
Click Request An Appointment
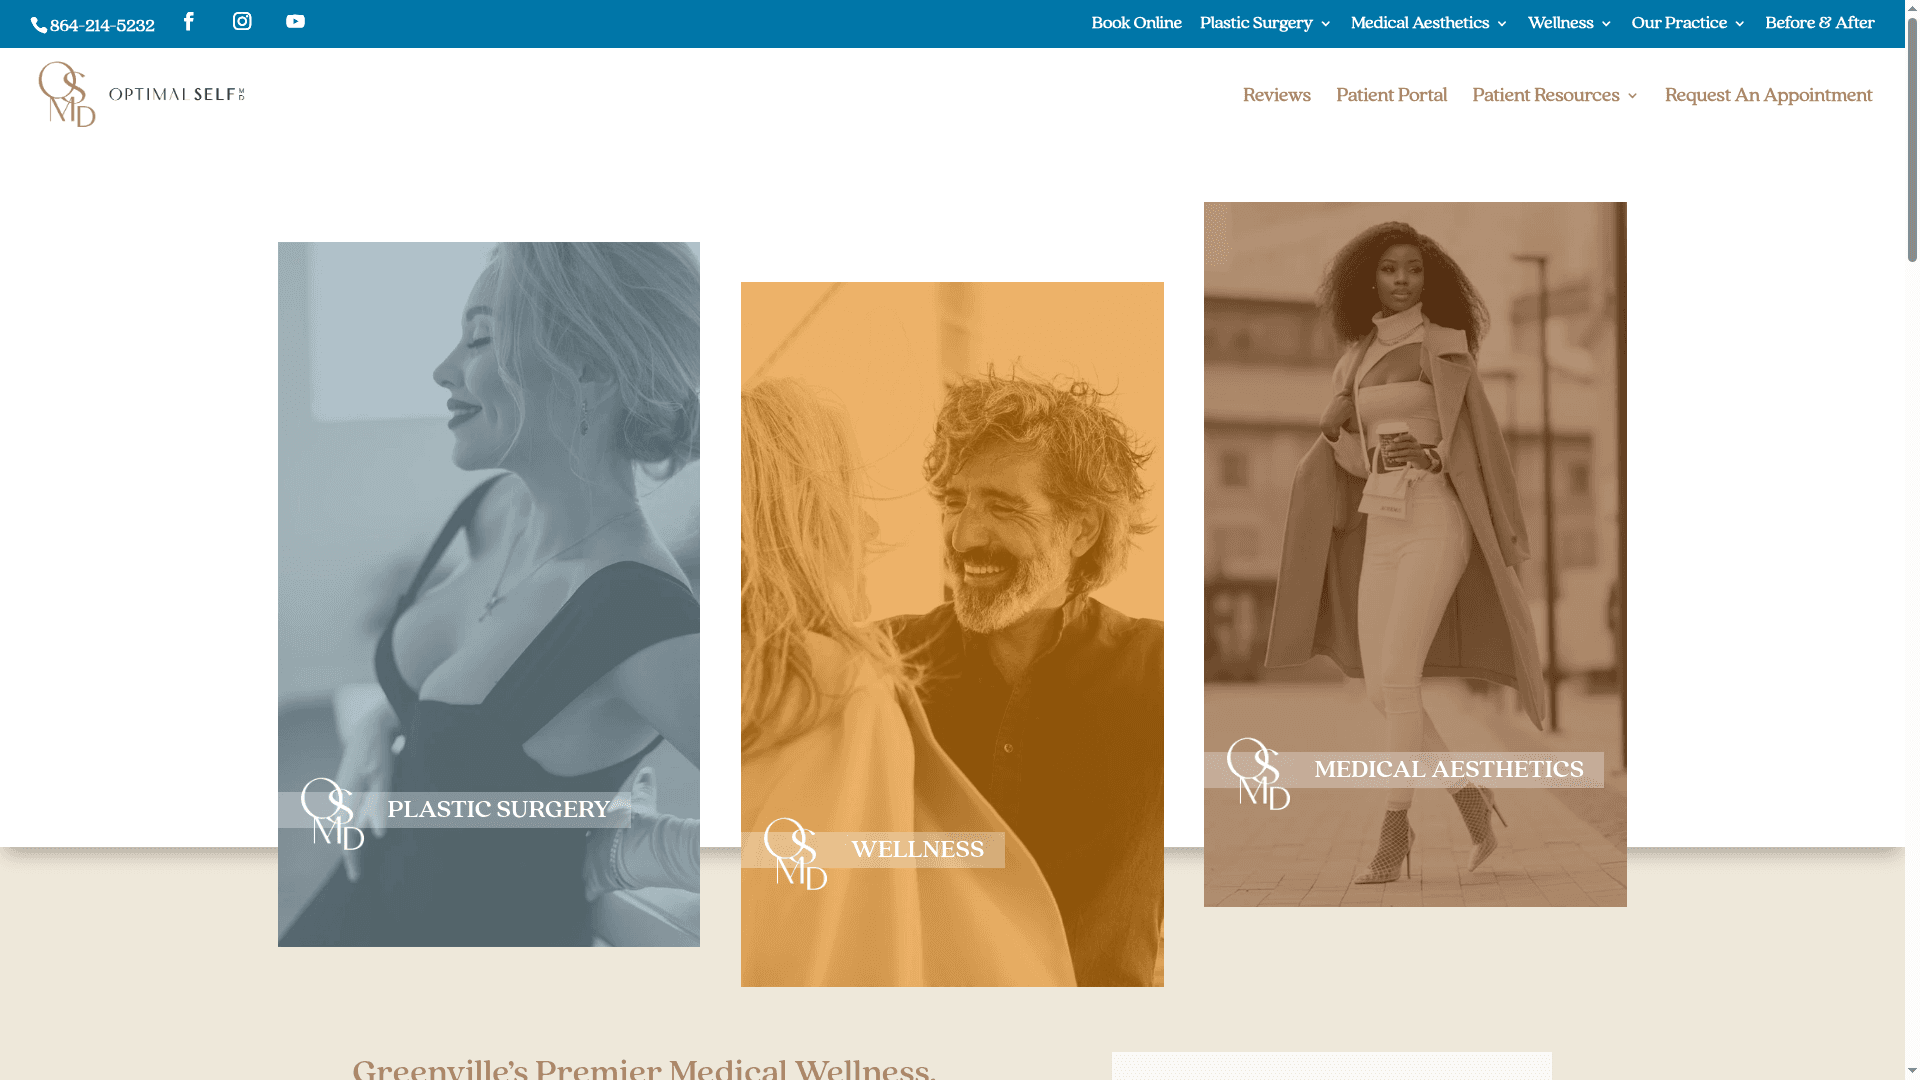point(1768,95)
